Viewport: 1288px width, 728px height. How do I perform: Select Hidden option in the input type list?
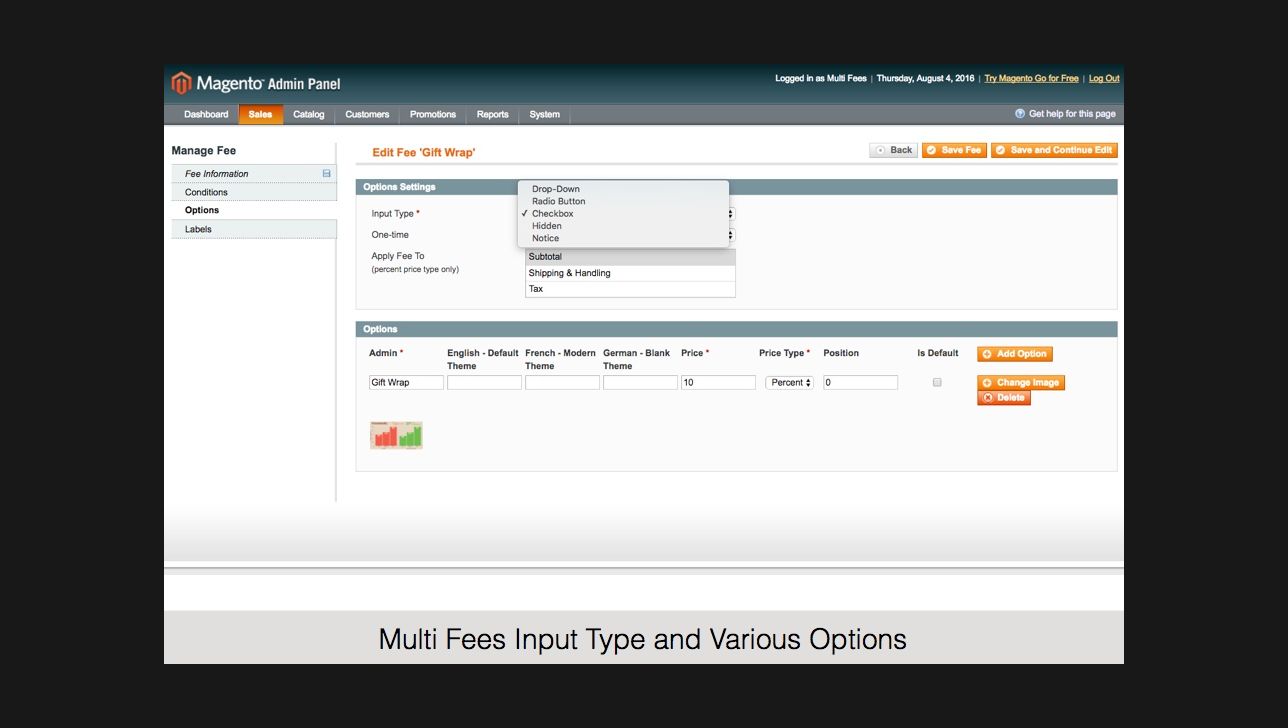click(546, 226)
